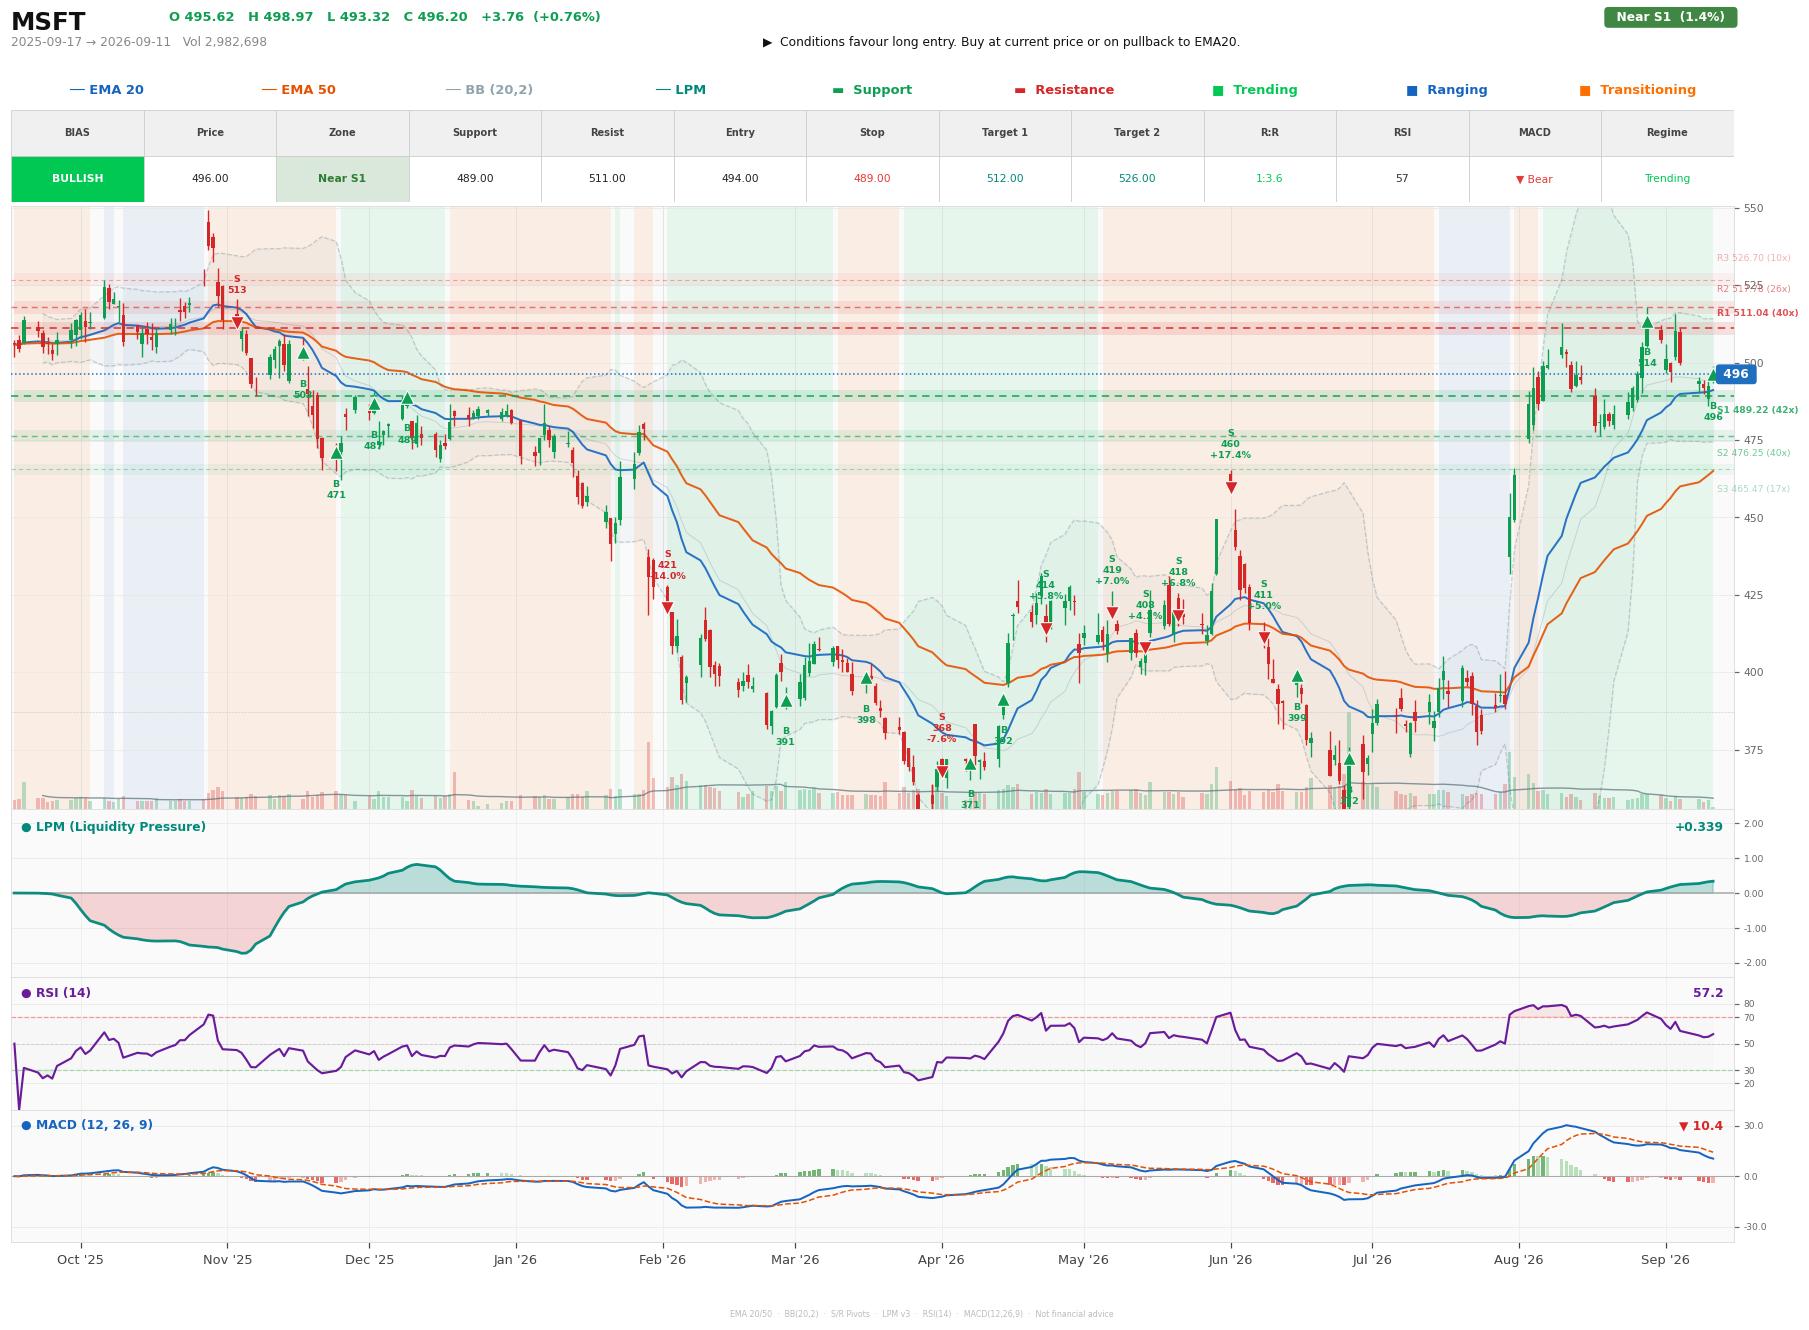Screen dimensions: 1809x1330
Task: Click the change value '+3.76 (+0.76%)'
Action: pyautogui.click(x=541, y=17)
